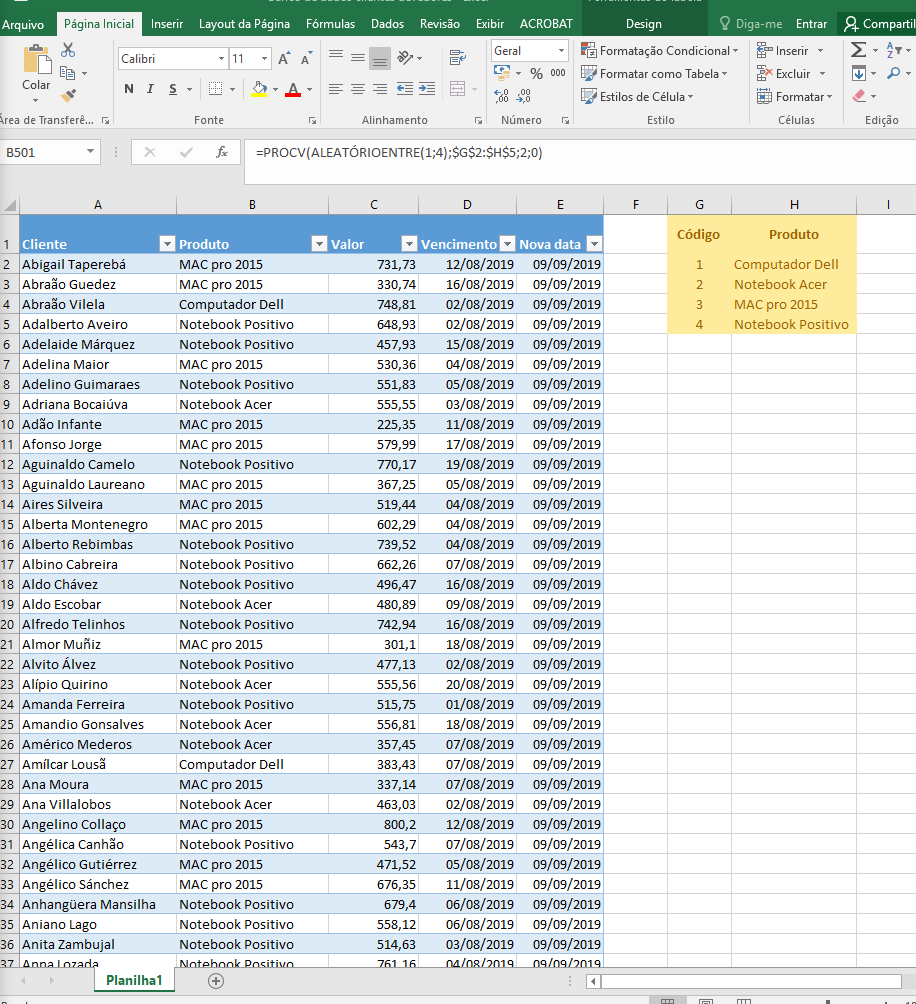Click the increase indent icon
The width and height of the screenshot is (916, 1004).
tap(428, 89)
